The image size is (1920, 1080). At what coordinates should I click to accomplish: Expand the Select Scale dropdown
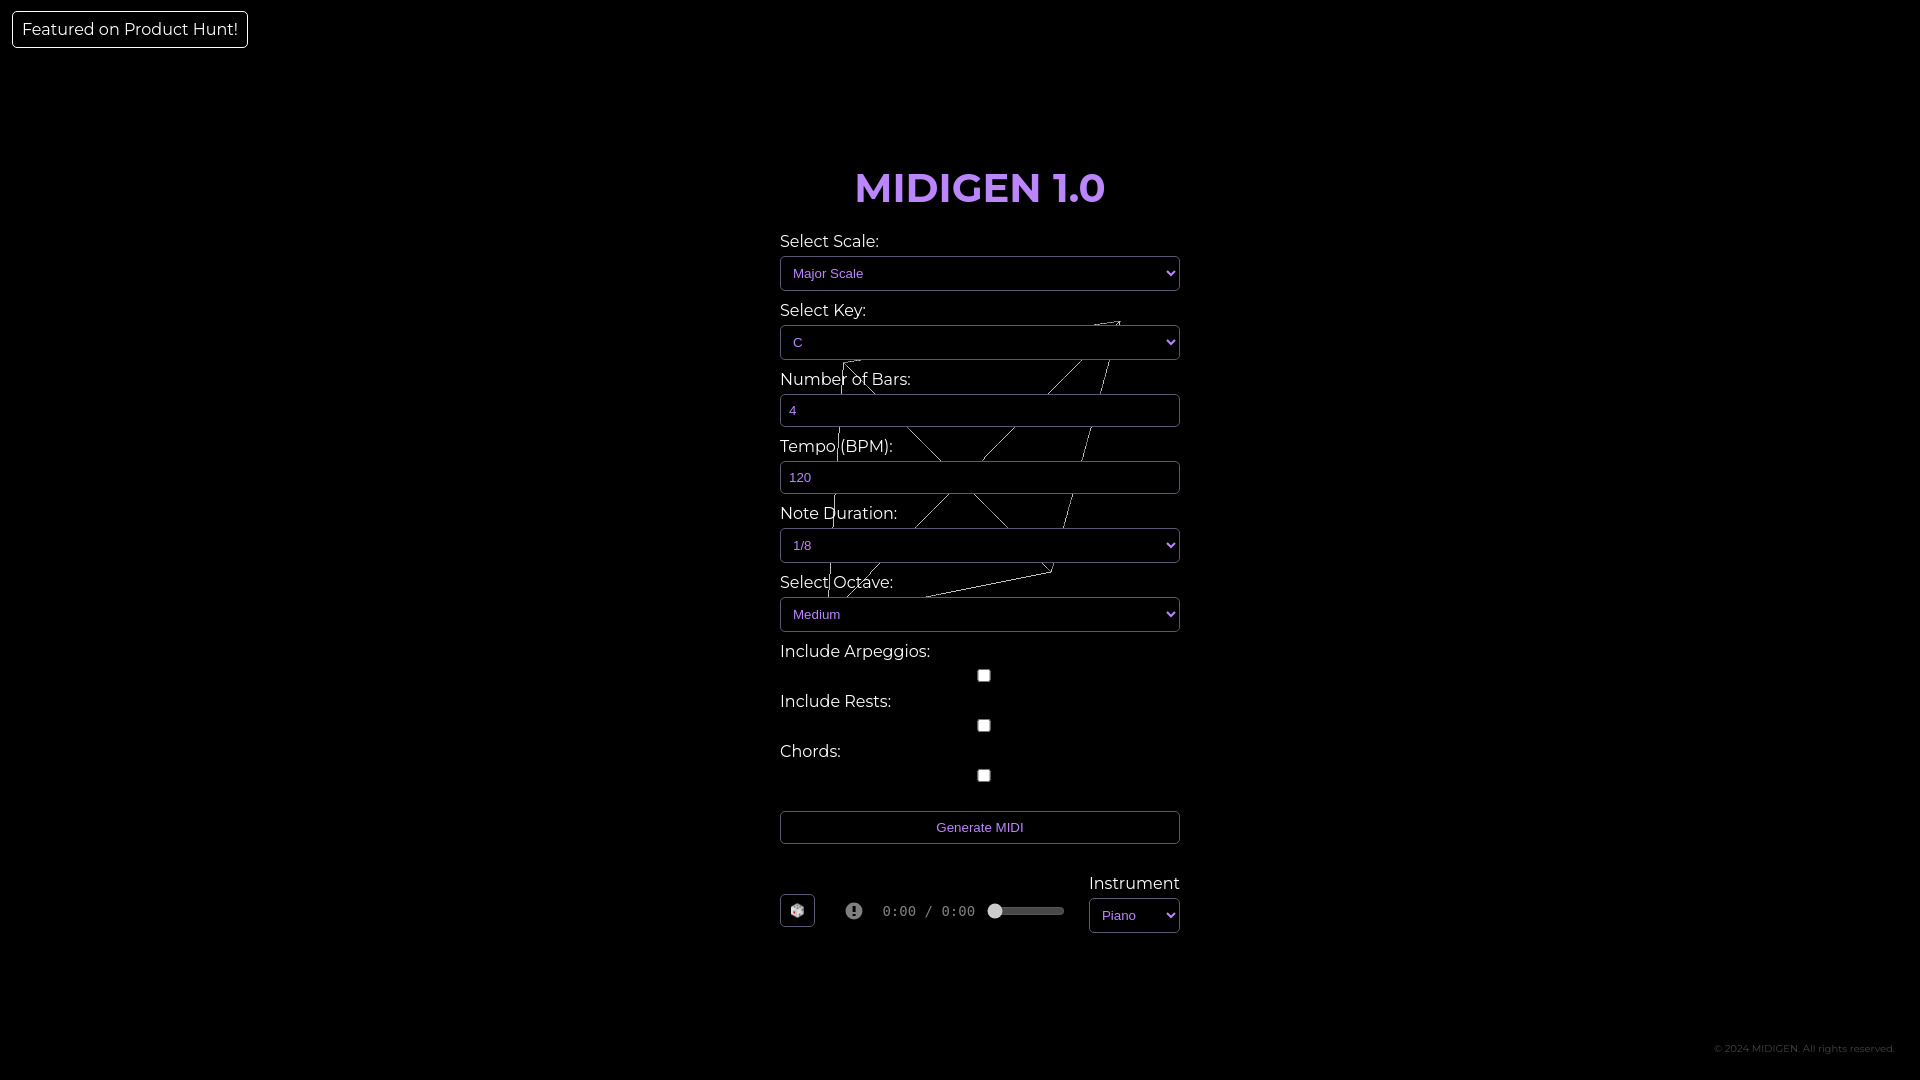980,273
